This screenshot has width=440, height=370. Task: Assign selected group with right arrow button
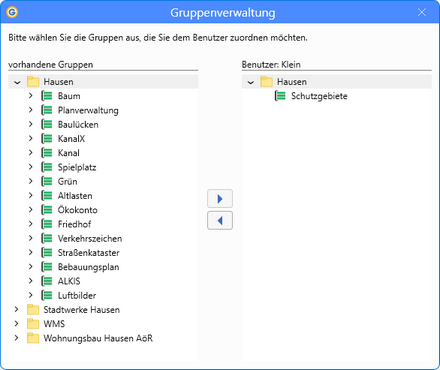point(220,199)
